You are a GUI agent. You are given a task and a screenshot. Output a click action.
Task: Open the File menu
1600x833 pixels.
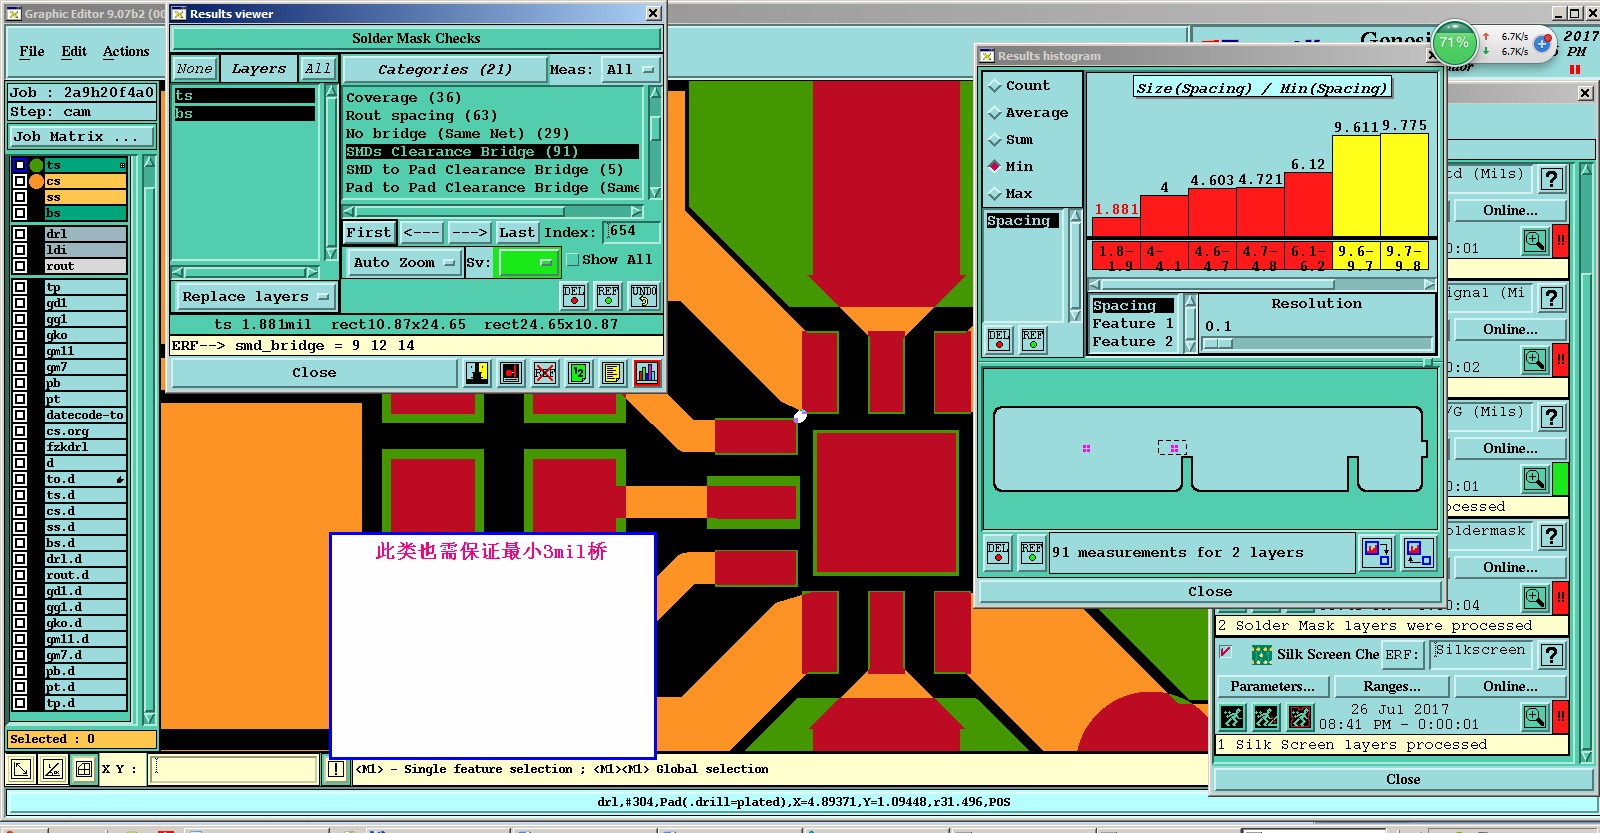pos(32,51)
